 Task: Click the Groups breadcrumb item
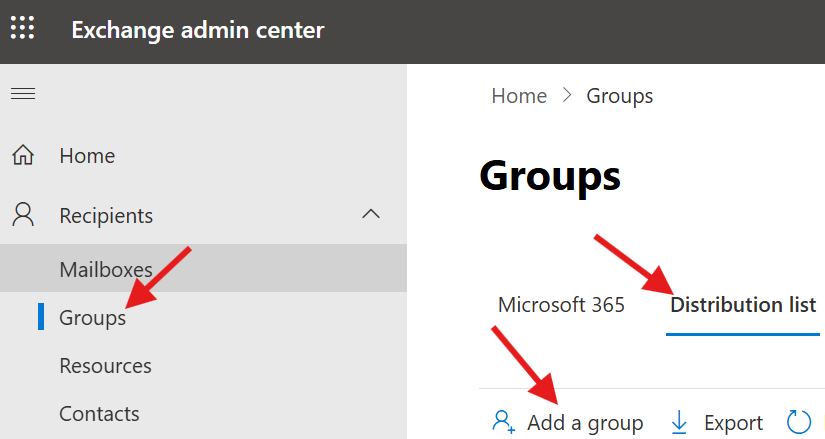pyautogui.click(x=619, y=96)
